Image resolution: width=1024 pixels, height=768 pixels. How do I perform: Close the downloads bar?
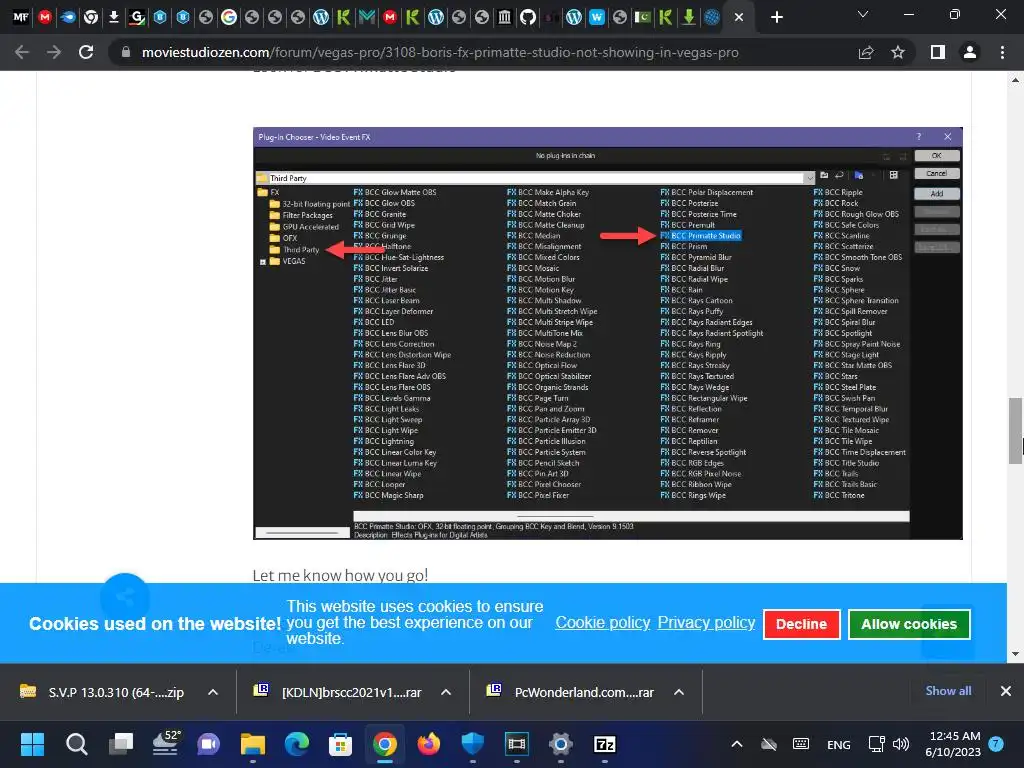coord(1006,691)
